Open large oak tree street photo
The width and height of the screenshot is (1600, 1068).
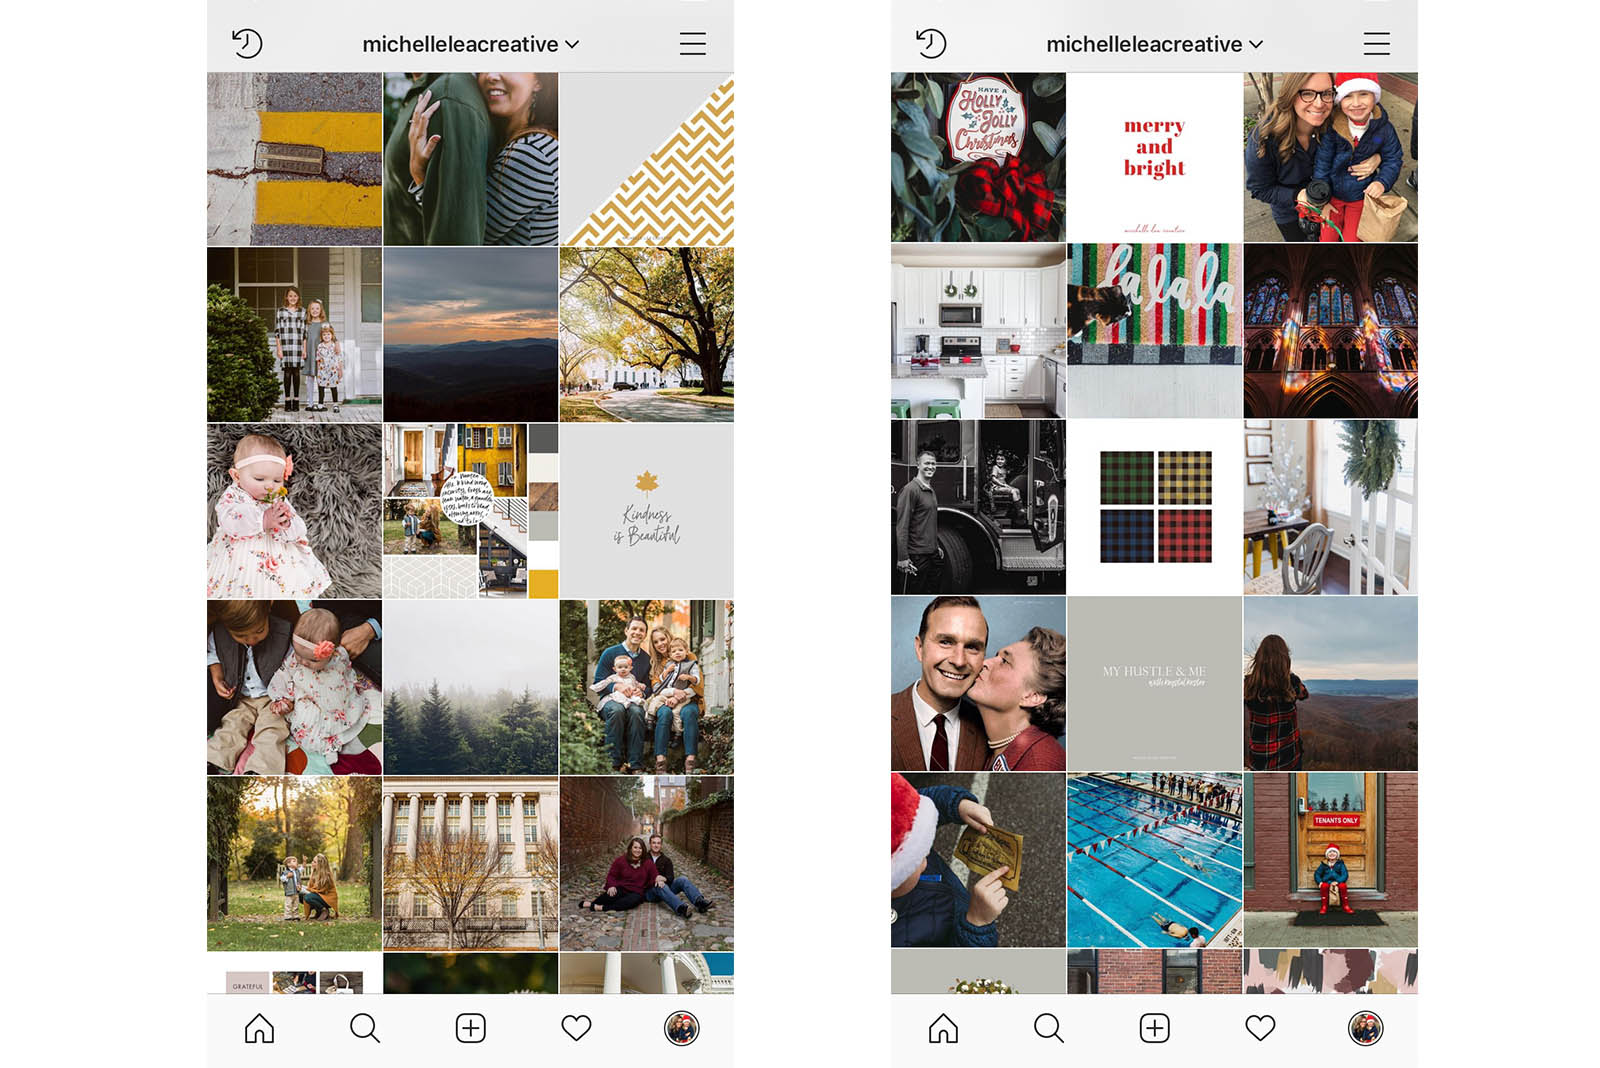[647, 335]
